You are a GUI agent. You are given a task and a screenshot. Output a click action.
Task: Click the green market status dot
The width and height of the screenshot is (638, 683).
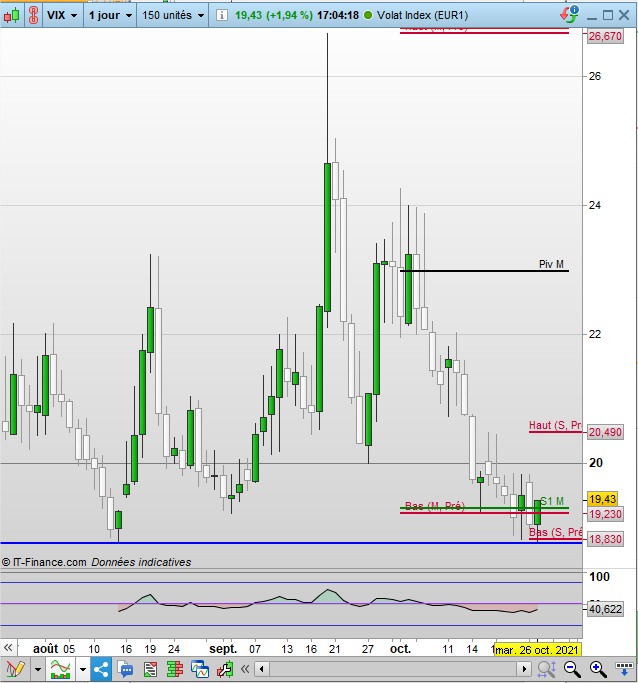coord(368,15)
